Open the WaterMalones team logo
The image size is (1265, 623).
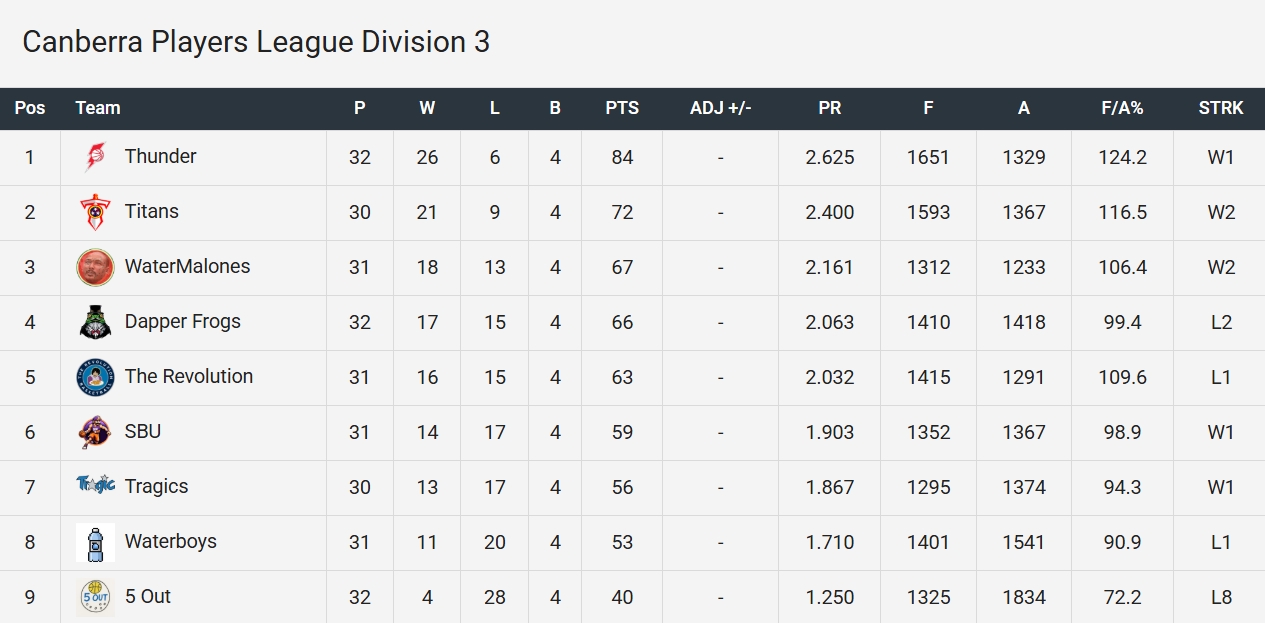pyautogui.click(x=95, y=267)
